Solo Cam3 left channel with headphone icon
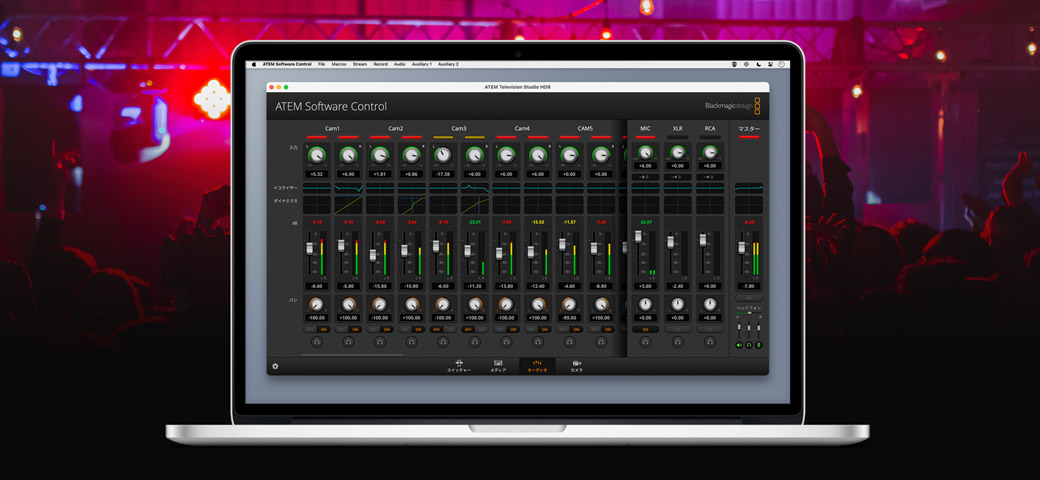 coord(443,341)
